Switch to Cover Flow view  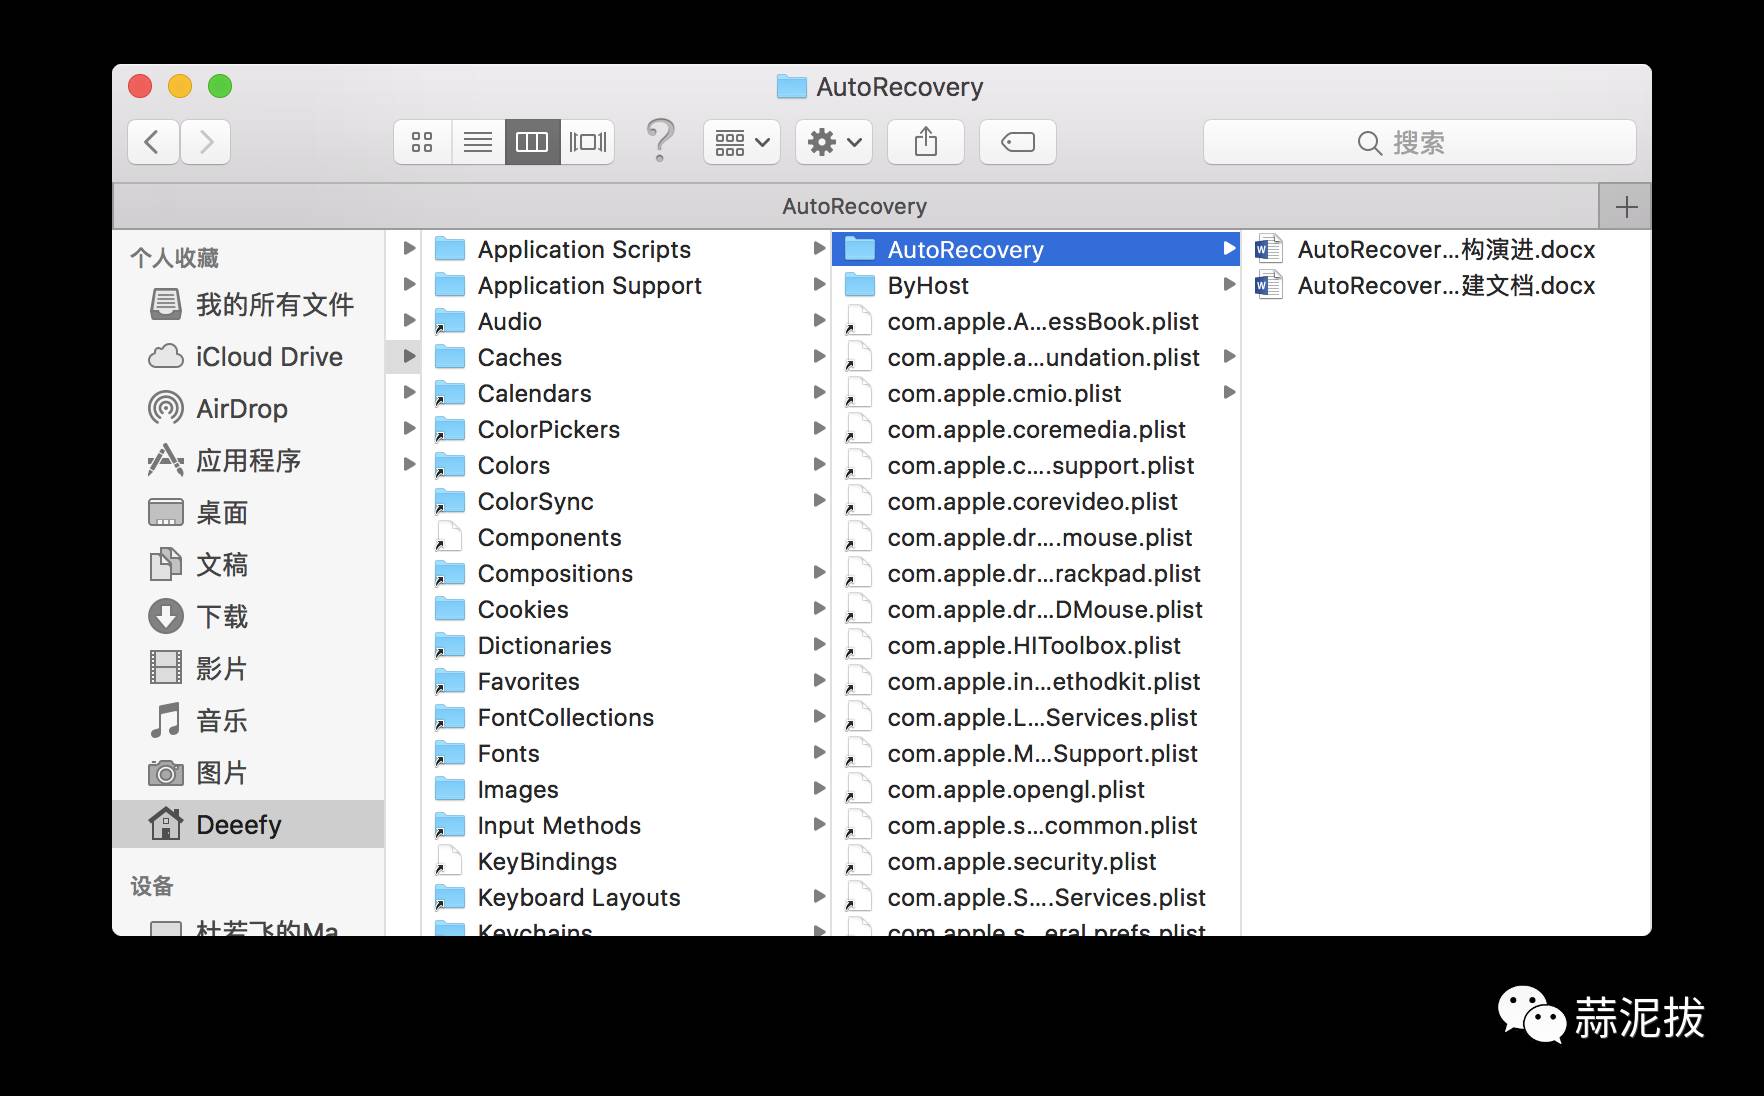pyautogui.click(x=587, y=142)
